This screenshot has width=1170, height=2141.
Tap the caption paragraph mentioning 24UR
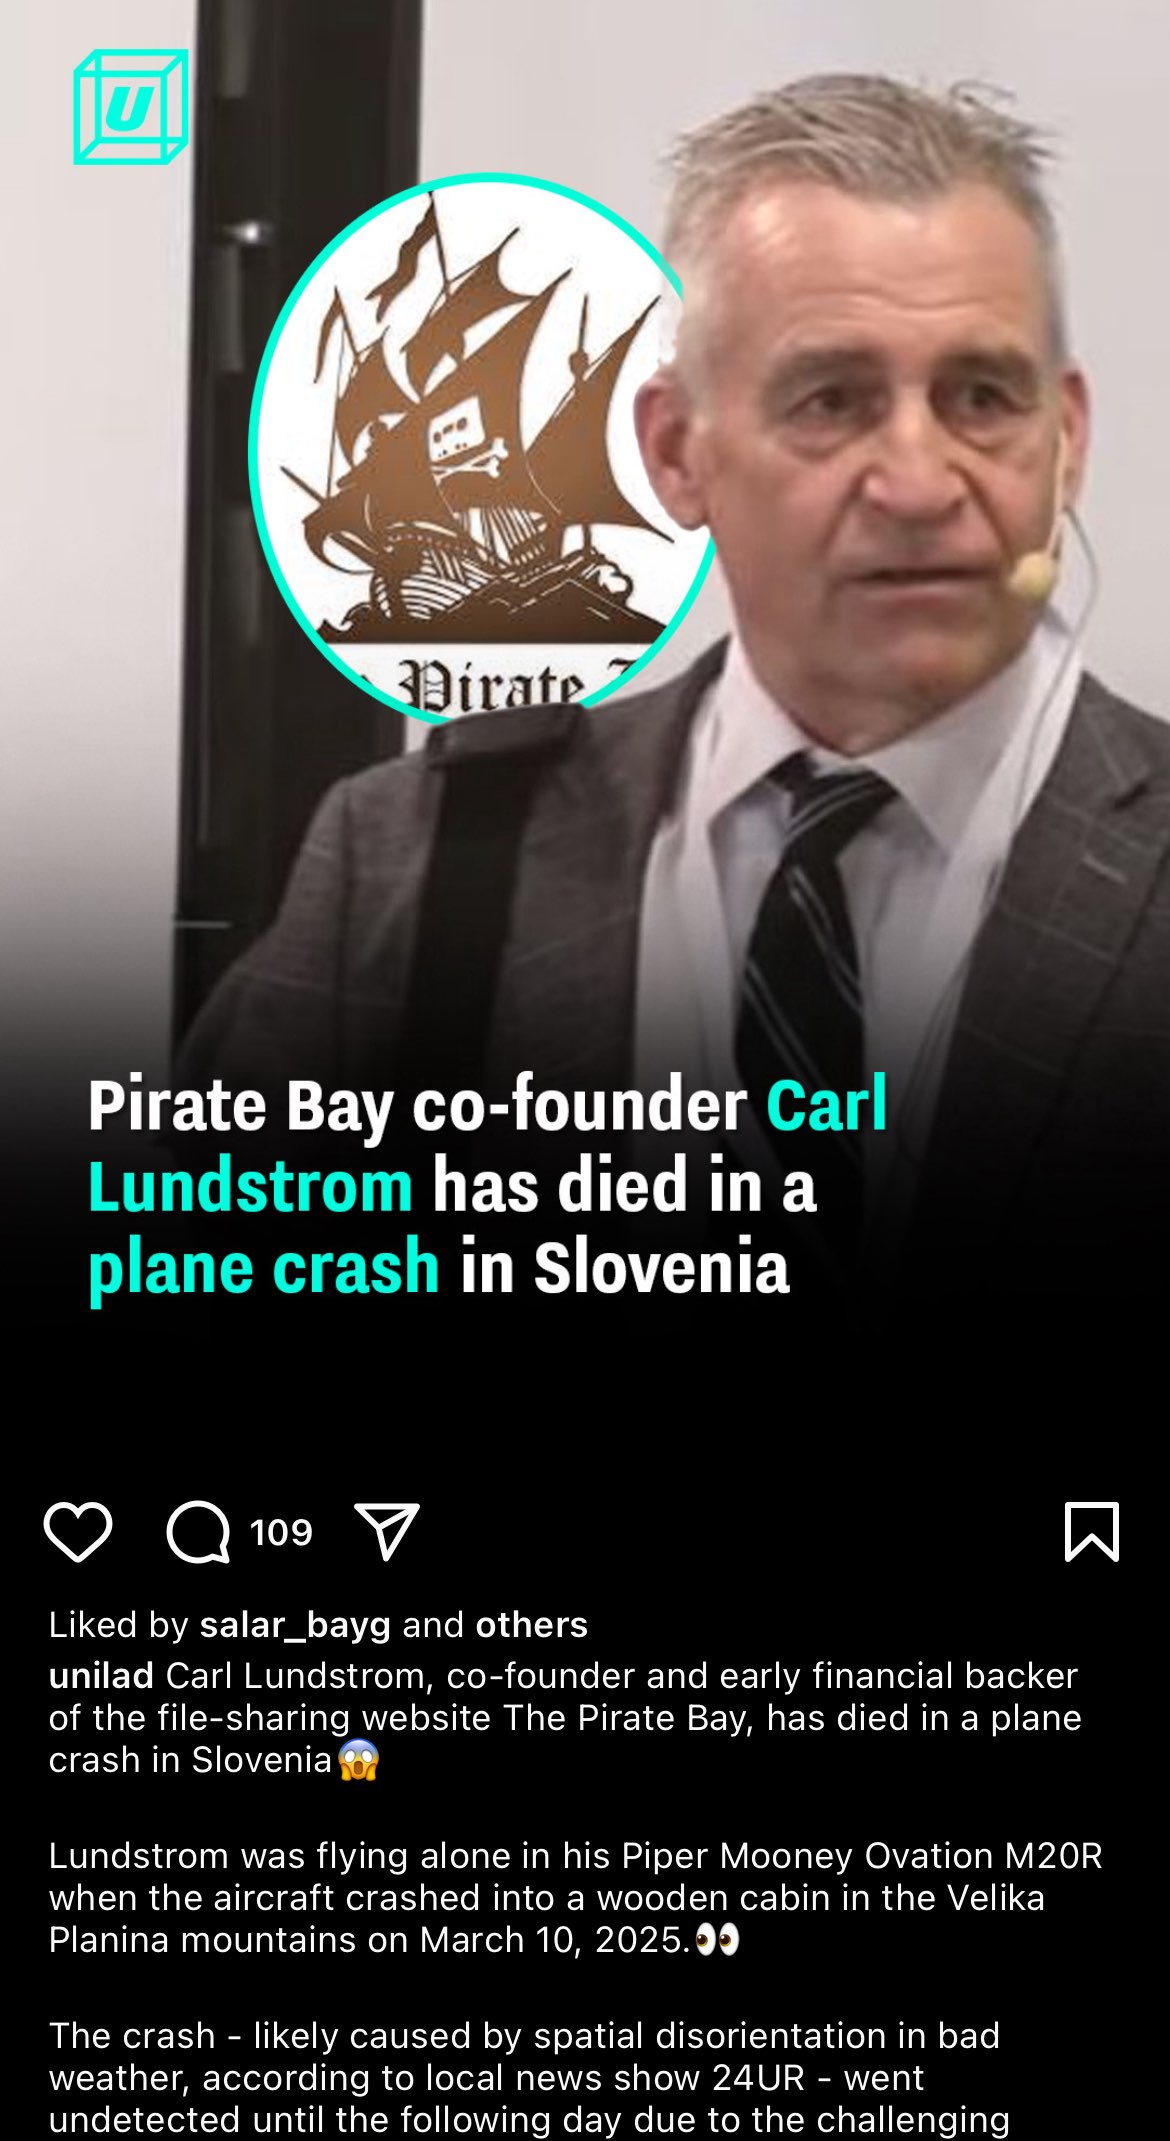pos(529,2078)
